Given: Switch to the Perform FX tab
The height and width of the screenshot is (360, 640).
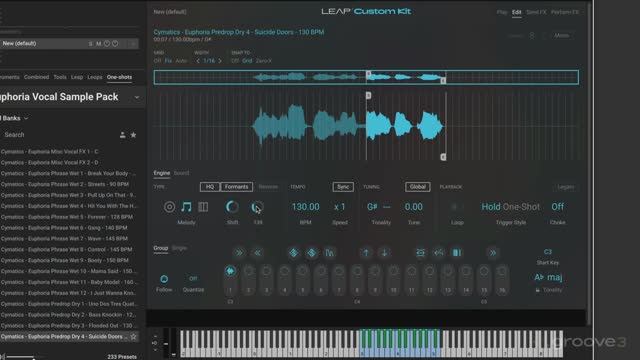Looking at the screenshot, I should pyautogui.click(x=564, y=12).
